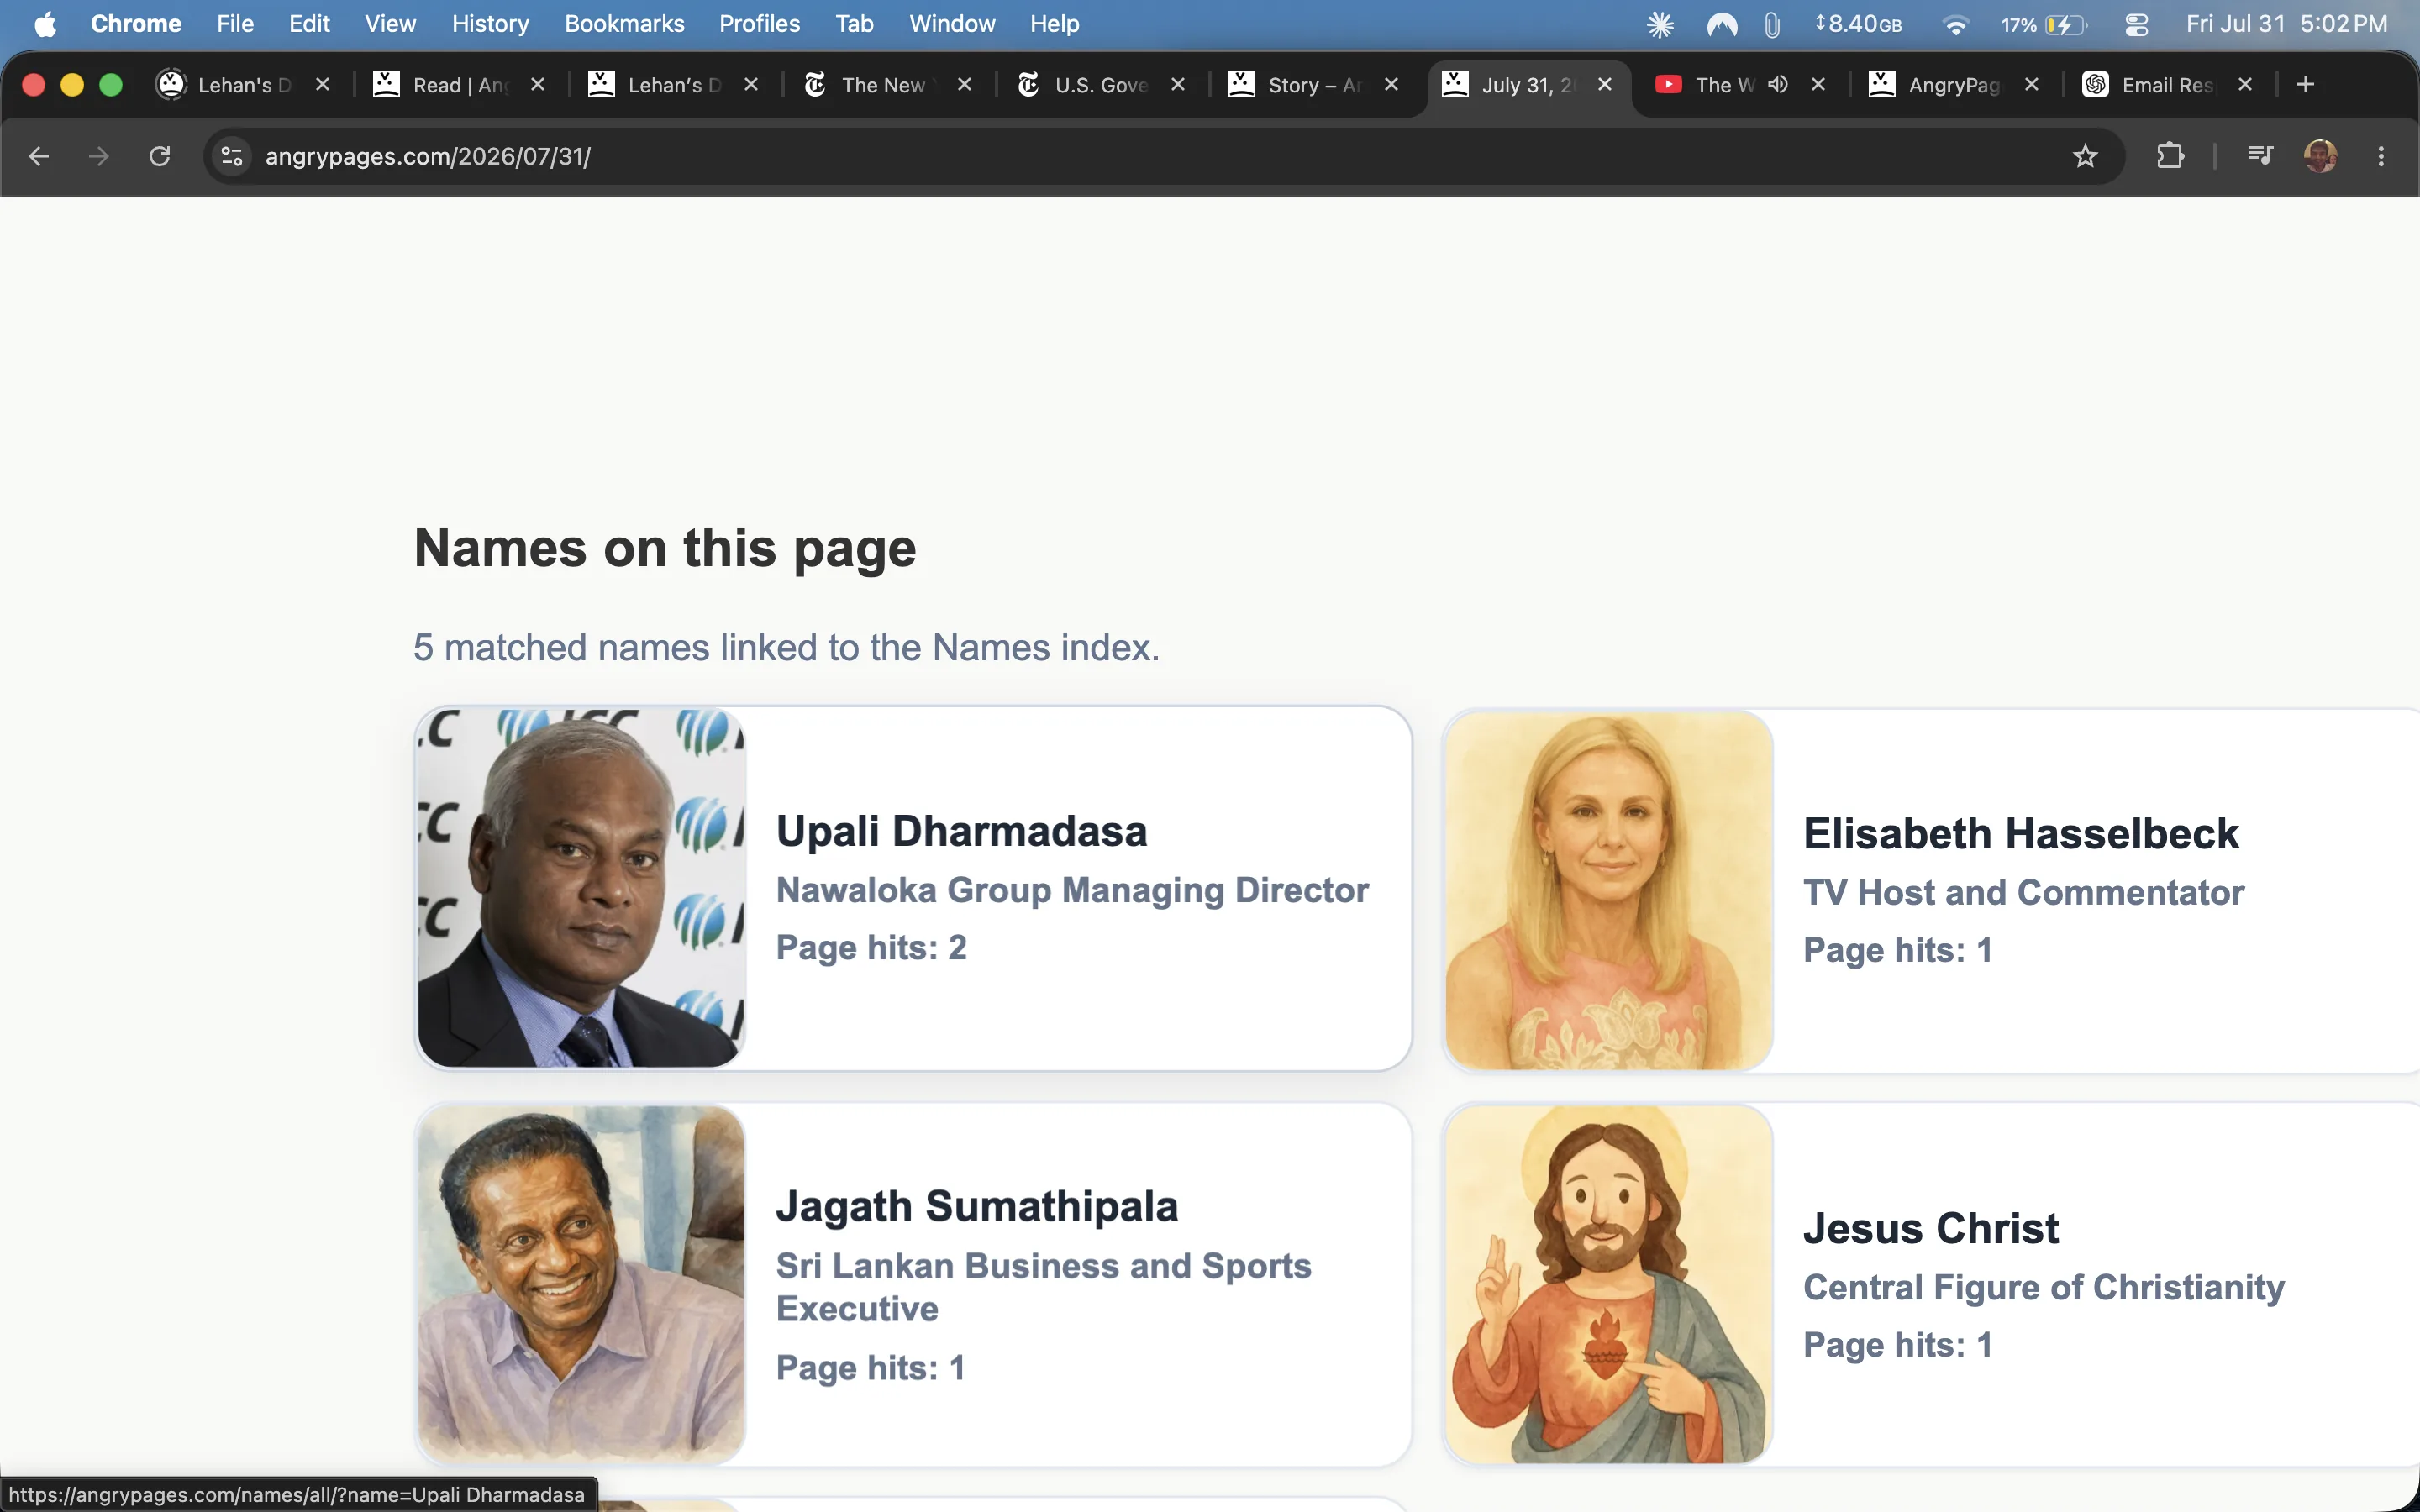Viewport: 2420px width, 1512px height.
Task: Mute the YouTube tab's audio speaker icon
Action: click(1777, 84)
